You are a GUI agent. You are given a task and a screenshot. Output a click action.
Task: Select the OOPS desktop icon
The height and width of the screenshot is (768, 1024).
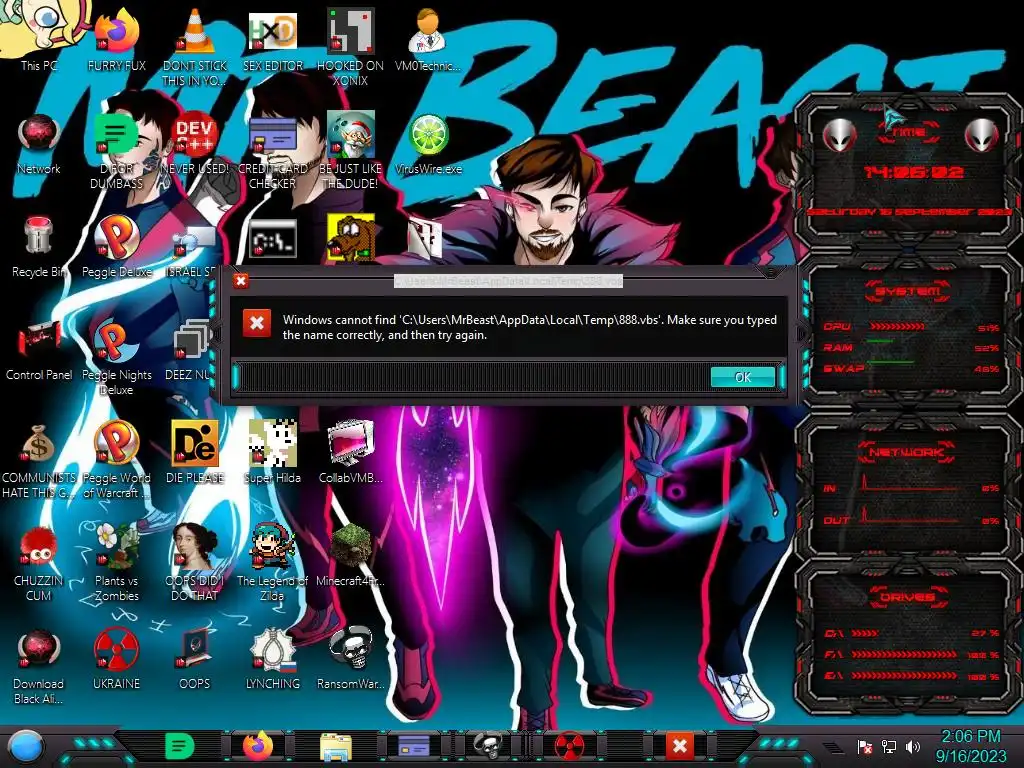click(195, 658)
